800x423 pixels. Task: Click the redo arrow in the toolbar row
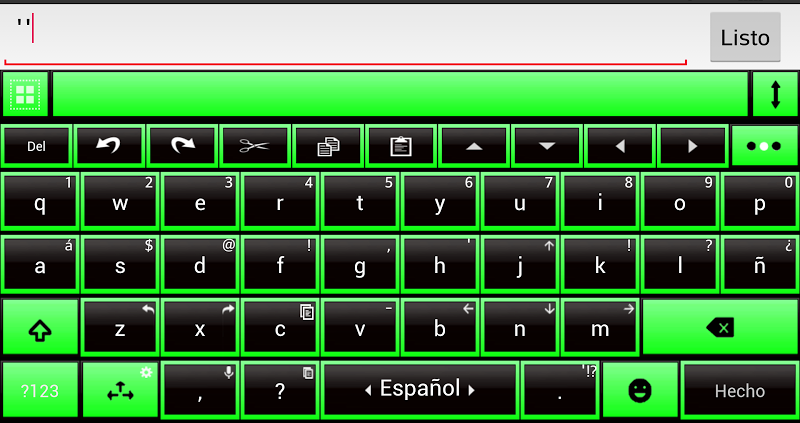(182, 146)
